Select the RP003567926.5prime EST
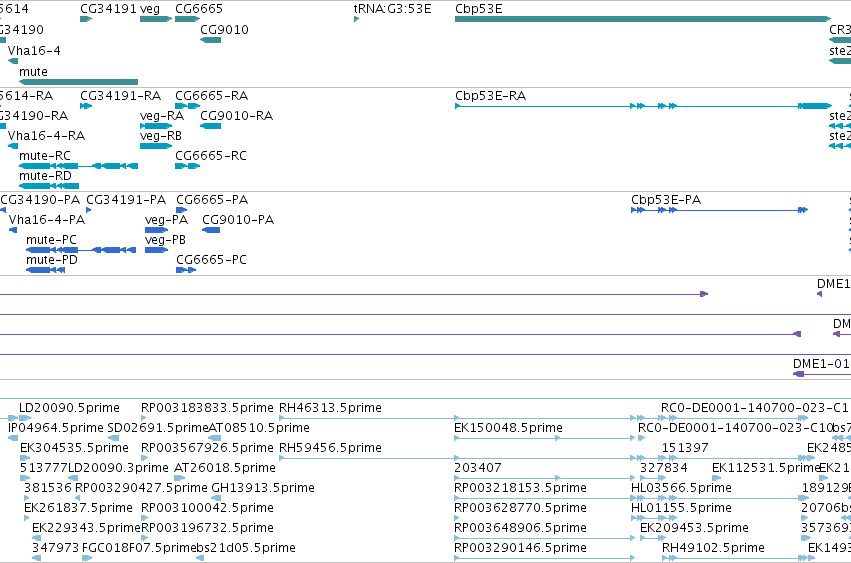This screenshot has width=851, height=563. 143,458
